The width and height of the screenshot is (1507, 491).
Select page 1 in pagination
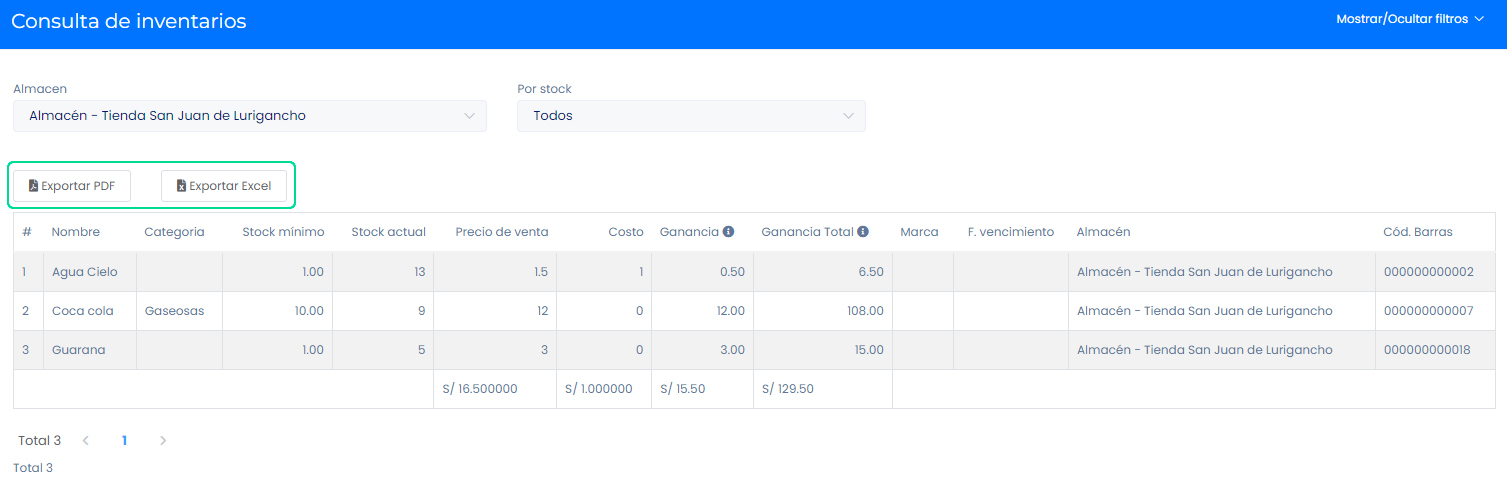(124, 441)
